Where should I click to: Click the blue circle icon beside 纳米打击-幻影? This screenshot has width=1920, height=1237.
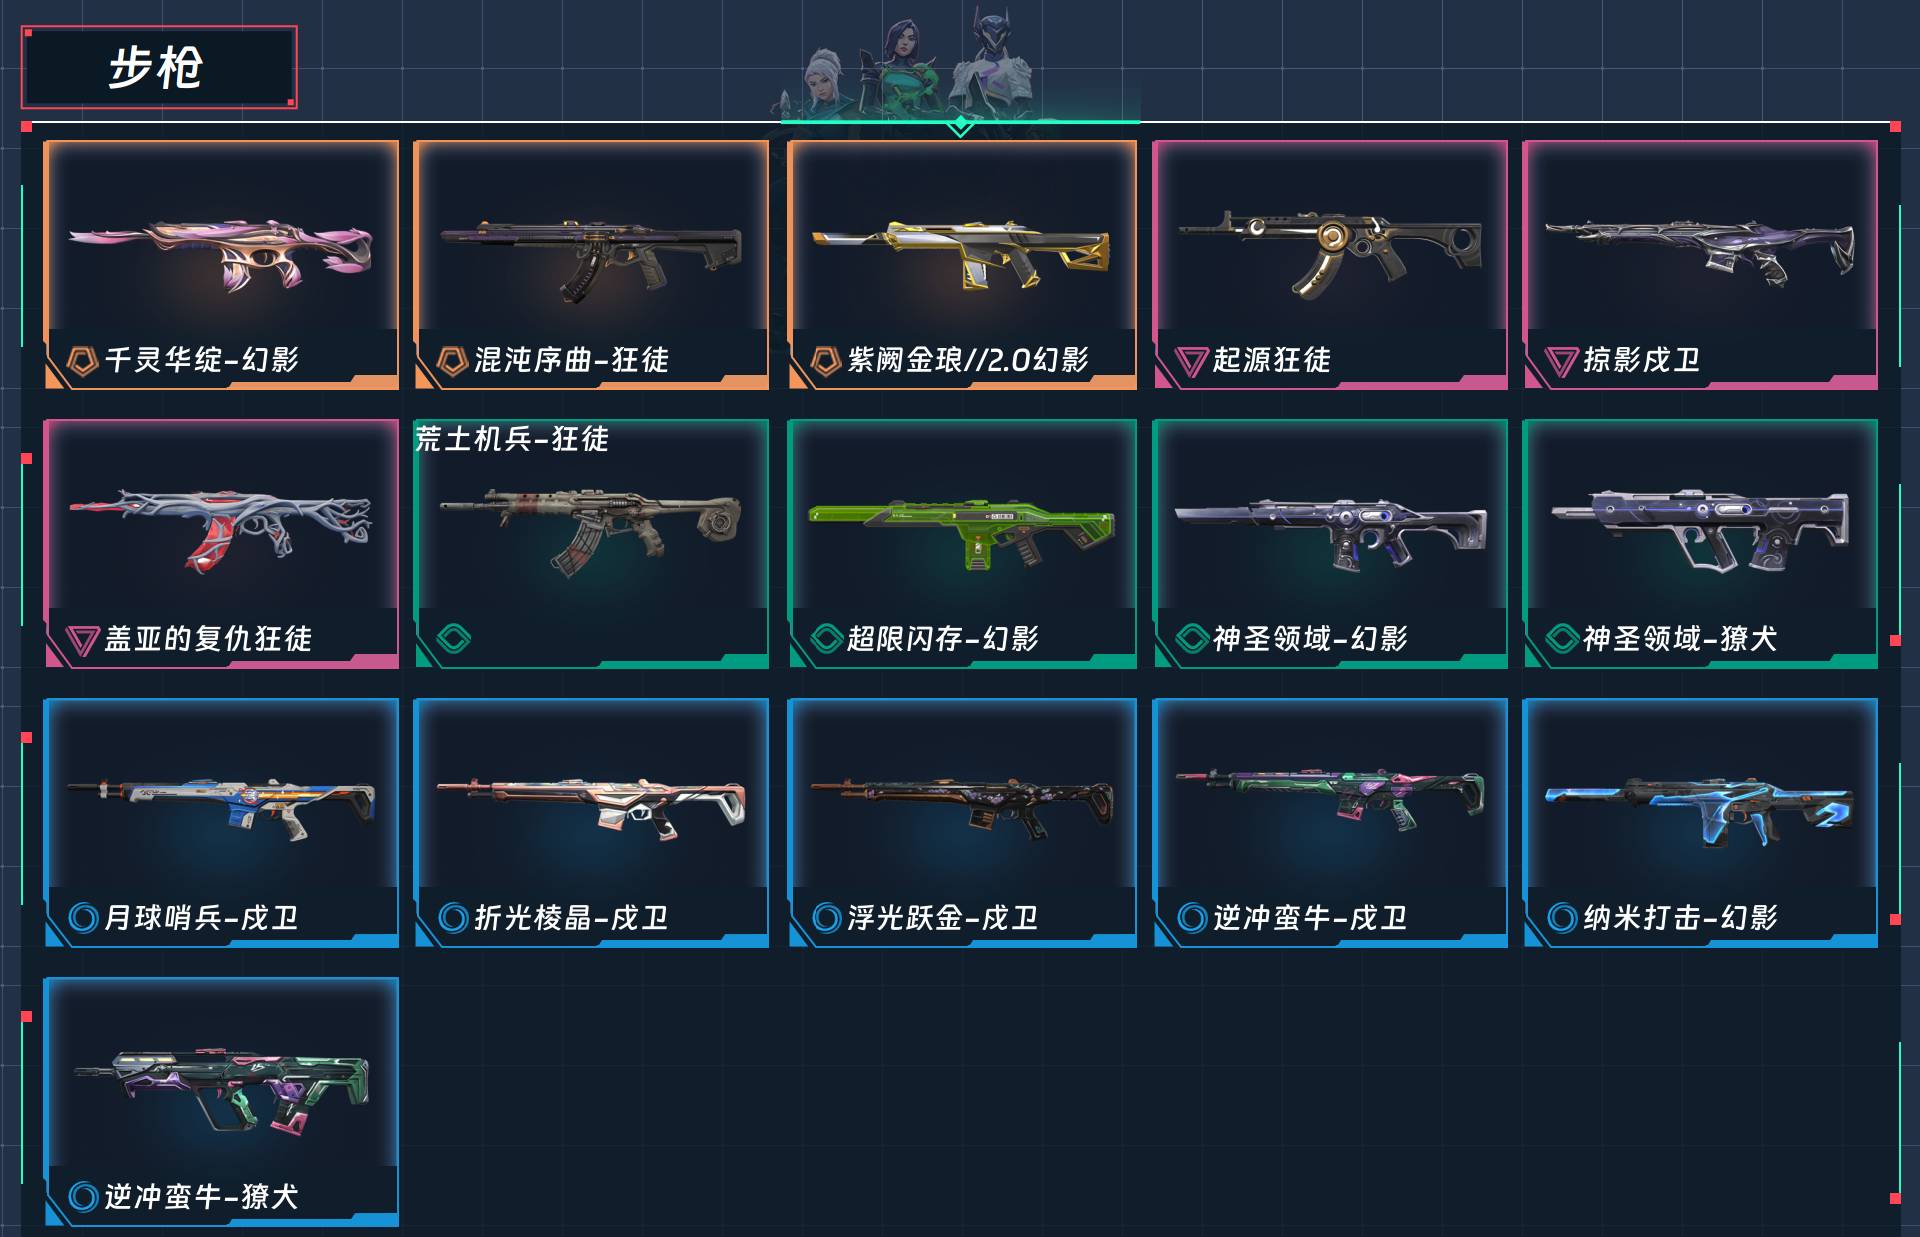point(1562,917)
